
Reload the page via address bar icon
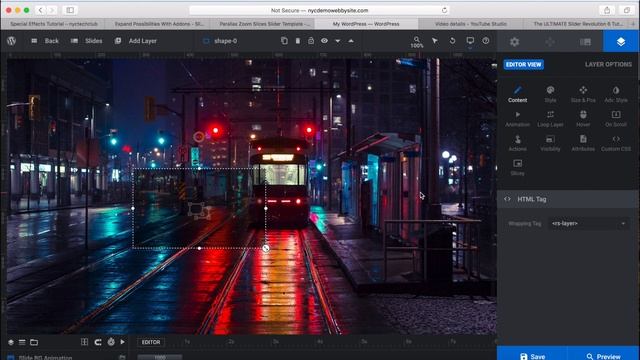pos(444,10)
